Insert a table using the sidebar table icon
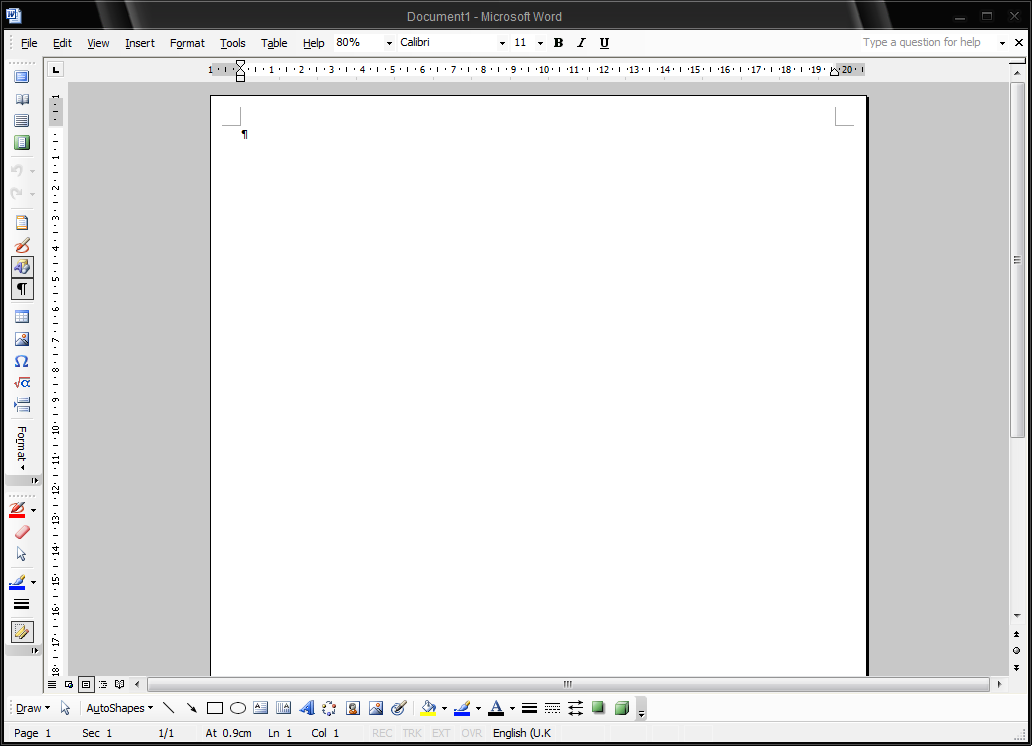The width and height of the screenshot is (1032, 746). (22, 317)
